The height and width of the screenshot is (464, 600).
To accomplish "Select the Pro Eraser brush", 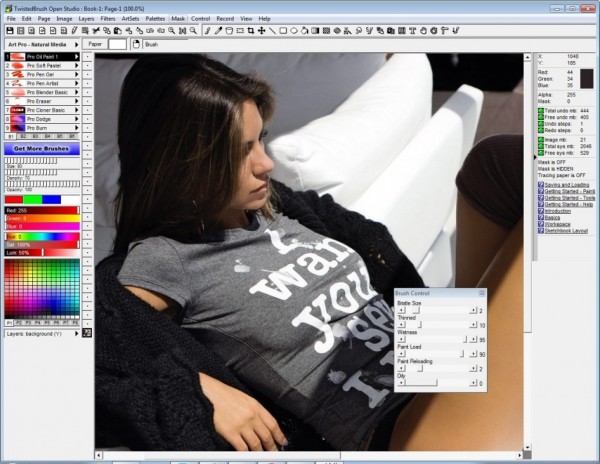I will 40,101.
